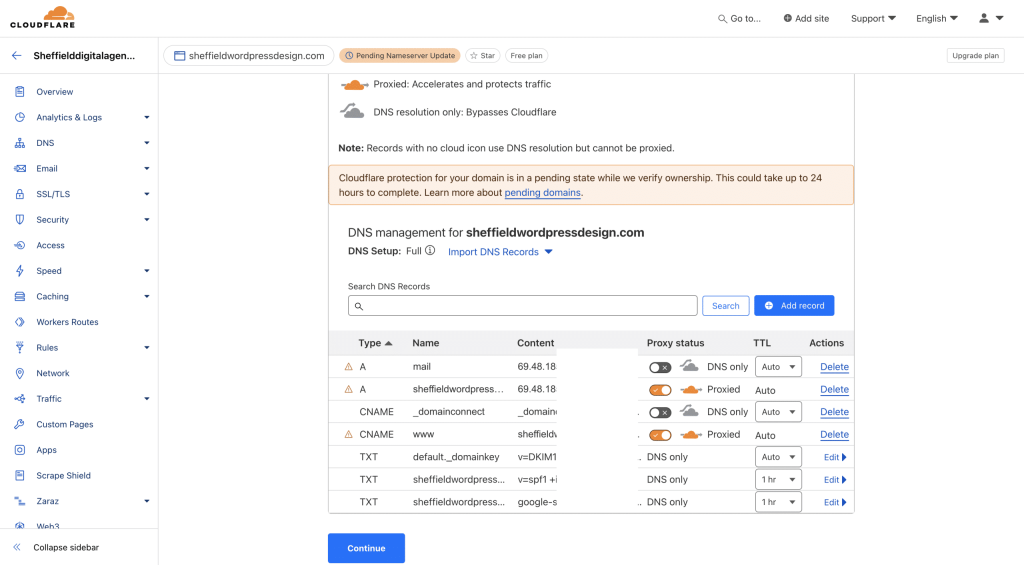
Task: Toggle proxy for sheffieldwordpress A record
Action: [660, 390]
